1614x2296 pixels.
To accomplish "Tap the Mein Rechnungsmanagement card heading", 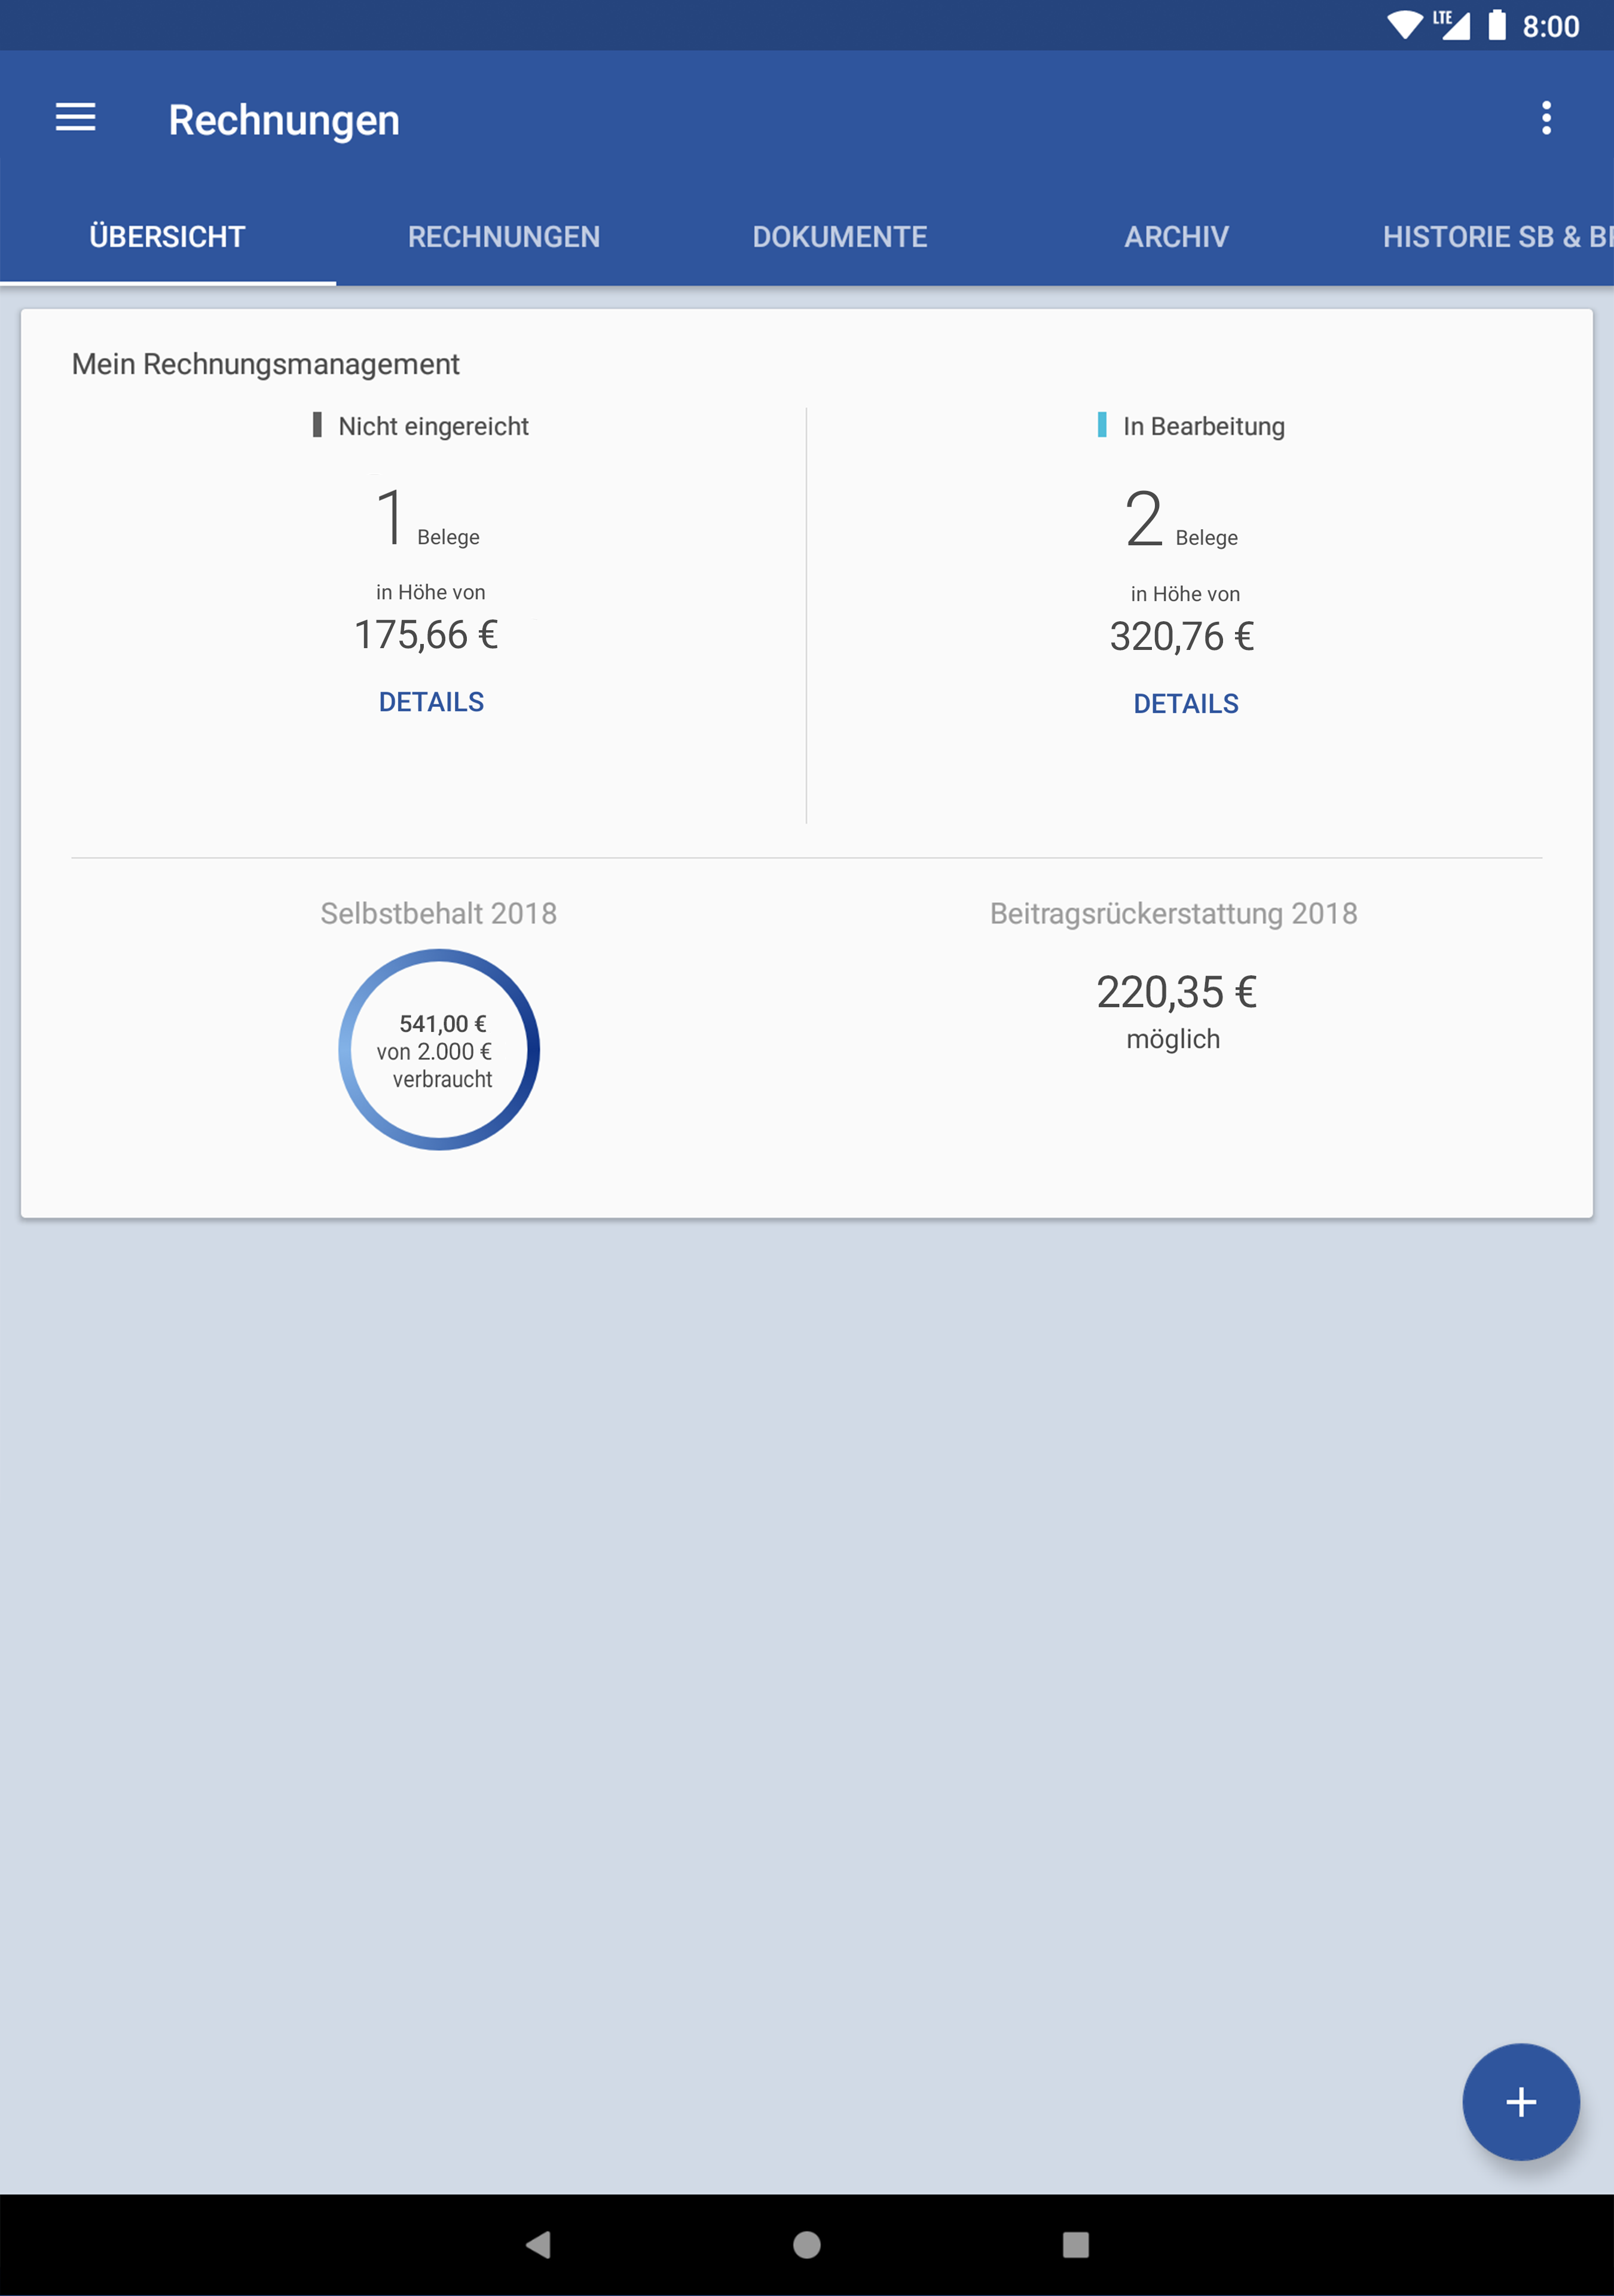I will point(266,364).
